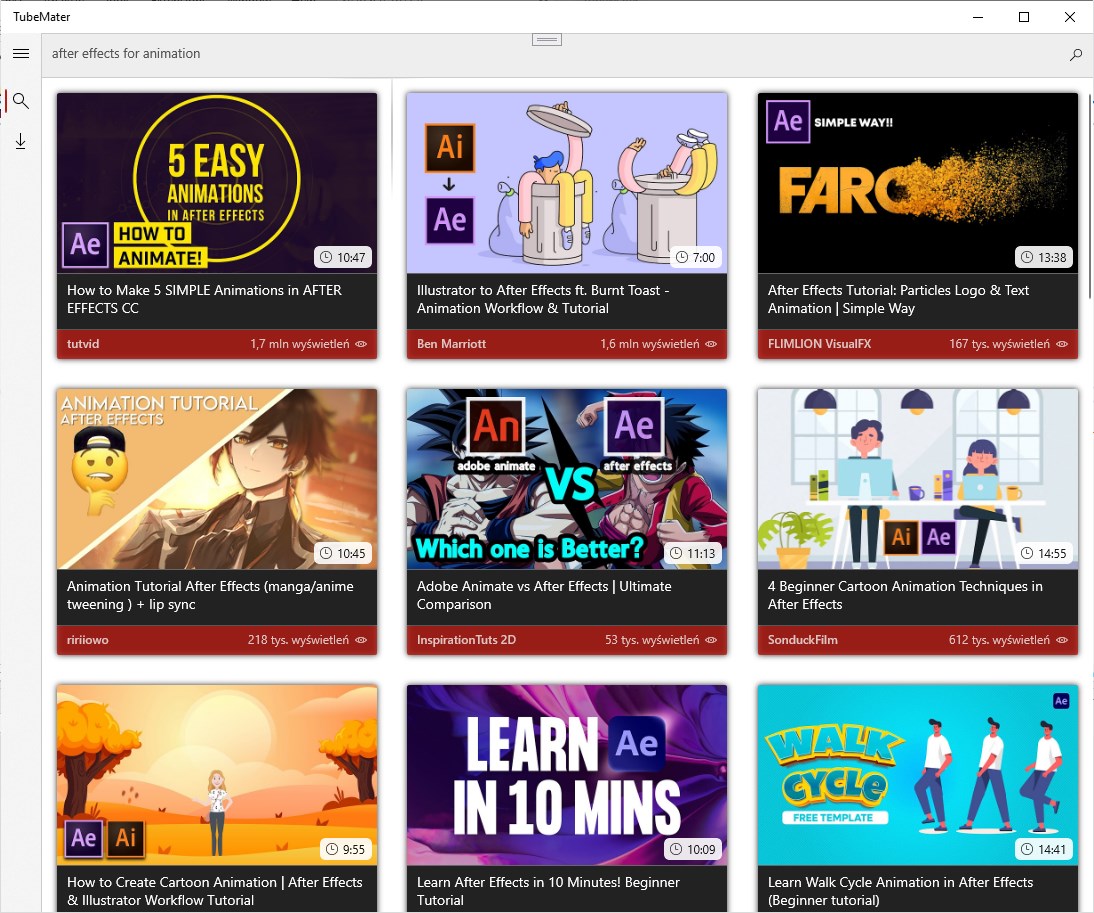Click the vertical scrollbar on the right edge
Screen dimensions: 1094x913
coord(1091,197)
